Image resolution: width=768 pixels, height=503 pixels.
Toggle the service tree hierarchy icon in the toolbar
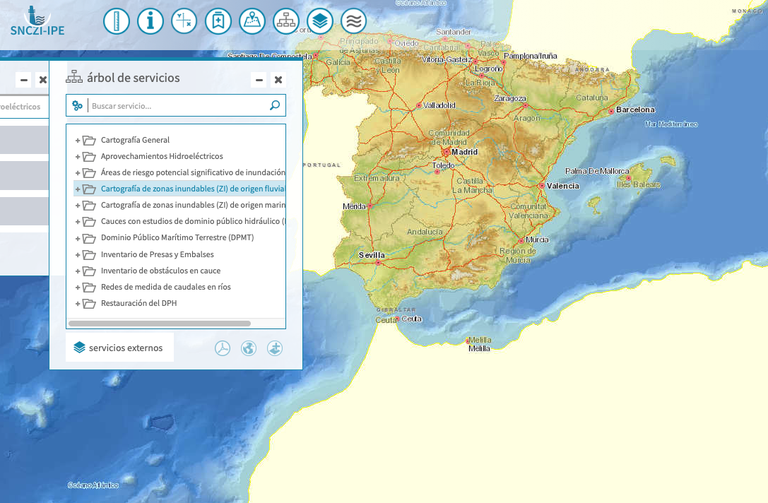(x=286, y=20)
